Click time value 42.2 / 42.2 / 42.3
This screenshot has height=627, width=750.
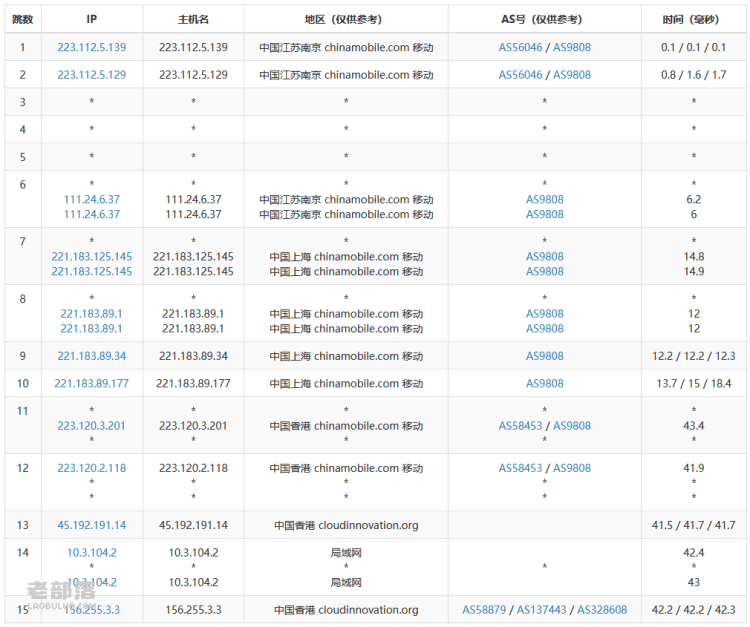694,610
